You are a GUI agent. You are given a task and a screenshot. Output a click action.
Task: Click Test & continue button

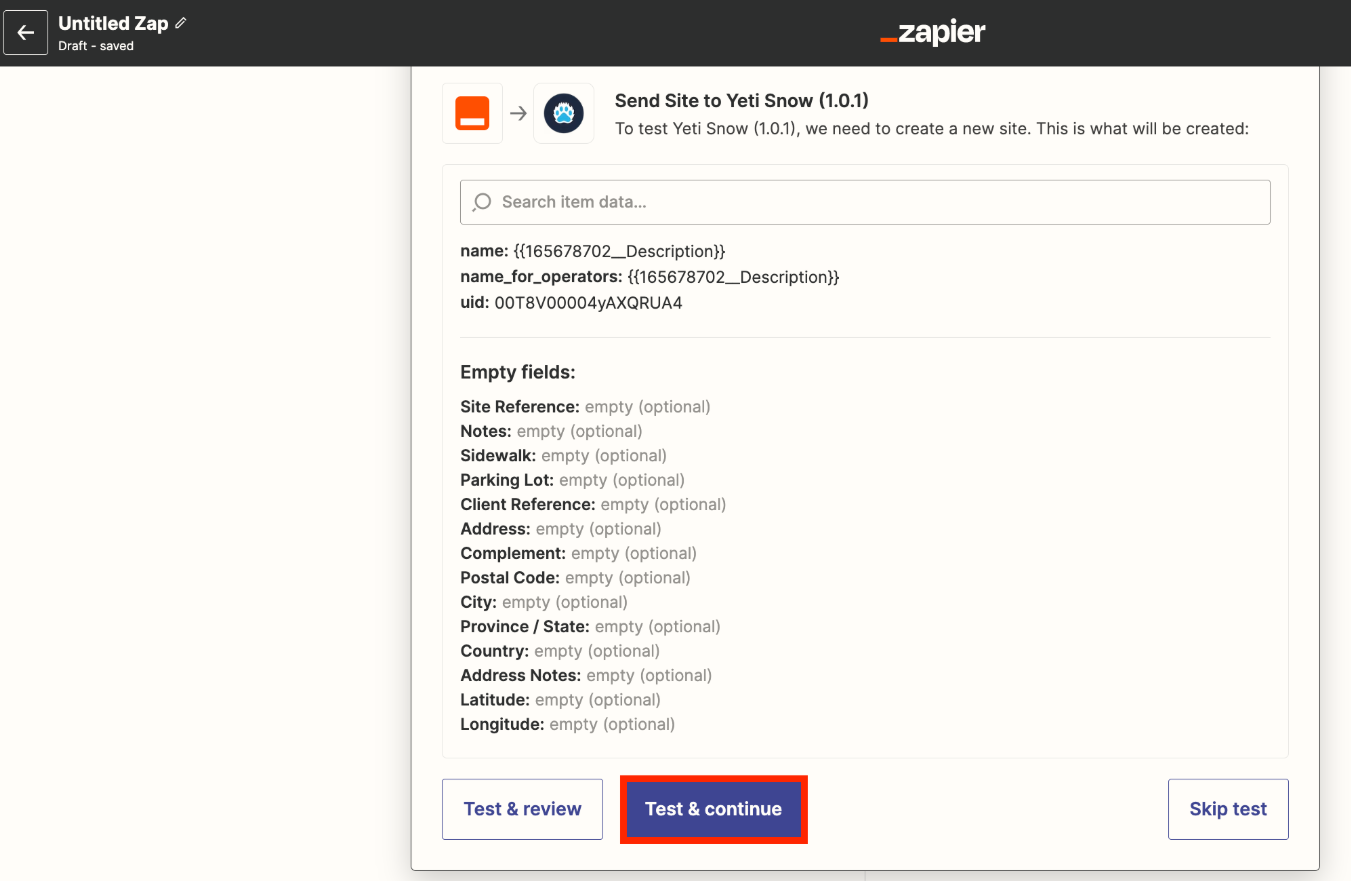(x=714, y=809)
